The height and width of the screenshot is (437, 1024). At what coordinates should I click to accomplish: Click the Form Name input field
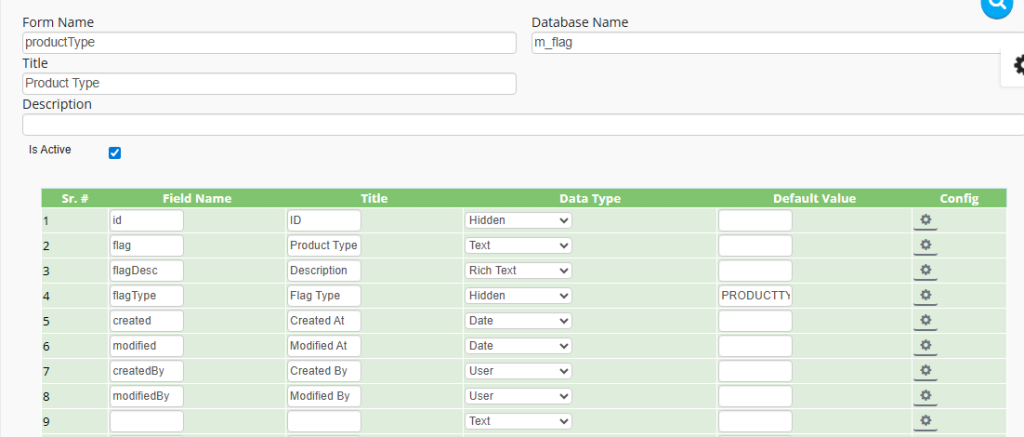[x=269, y=43]
